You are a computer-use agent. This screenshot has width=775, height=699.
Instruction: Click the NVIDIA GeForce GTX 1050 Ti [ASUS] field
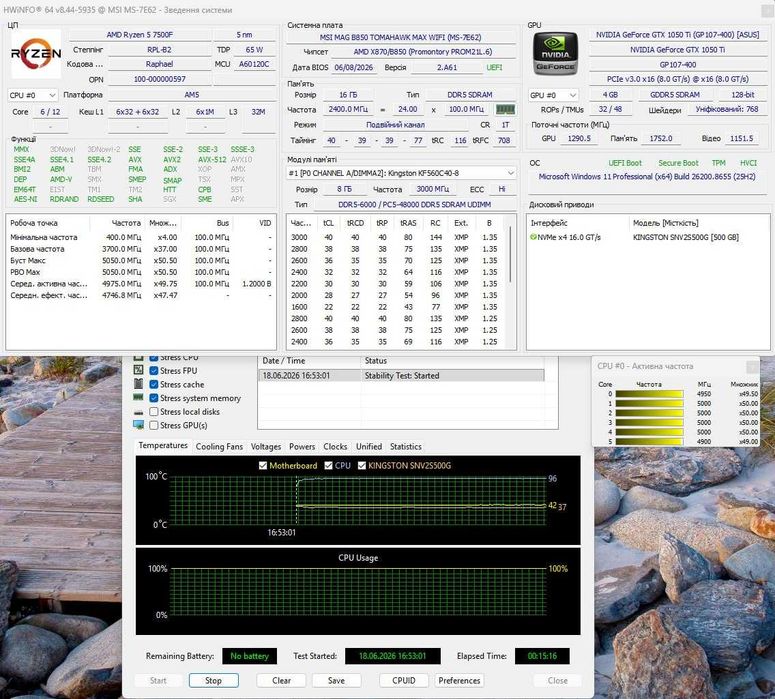click(x=677, y=35)
